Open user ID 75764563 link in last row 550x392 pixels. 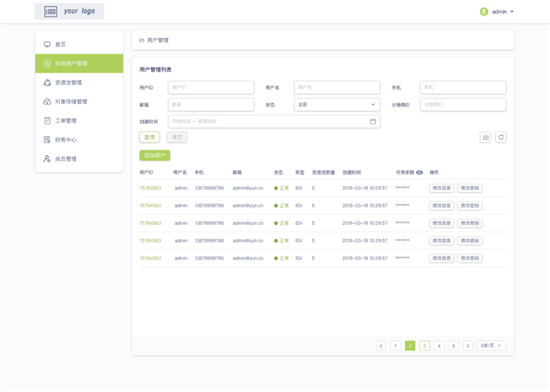(150, 258)
